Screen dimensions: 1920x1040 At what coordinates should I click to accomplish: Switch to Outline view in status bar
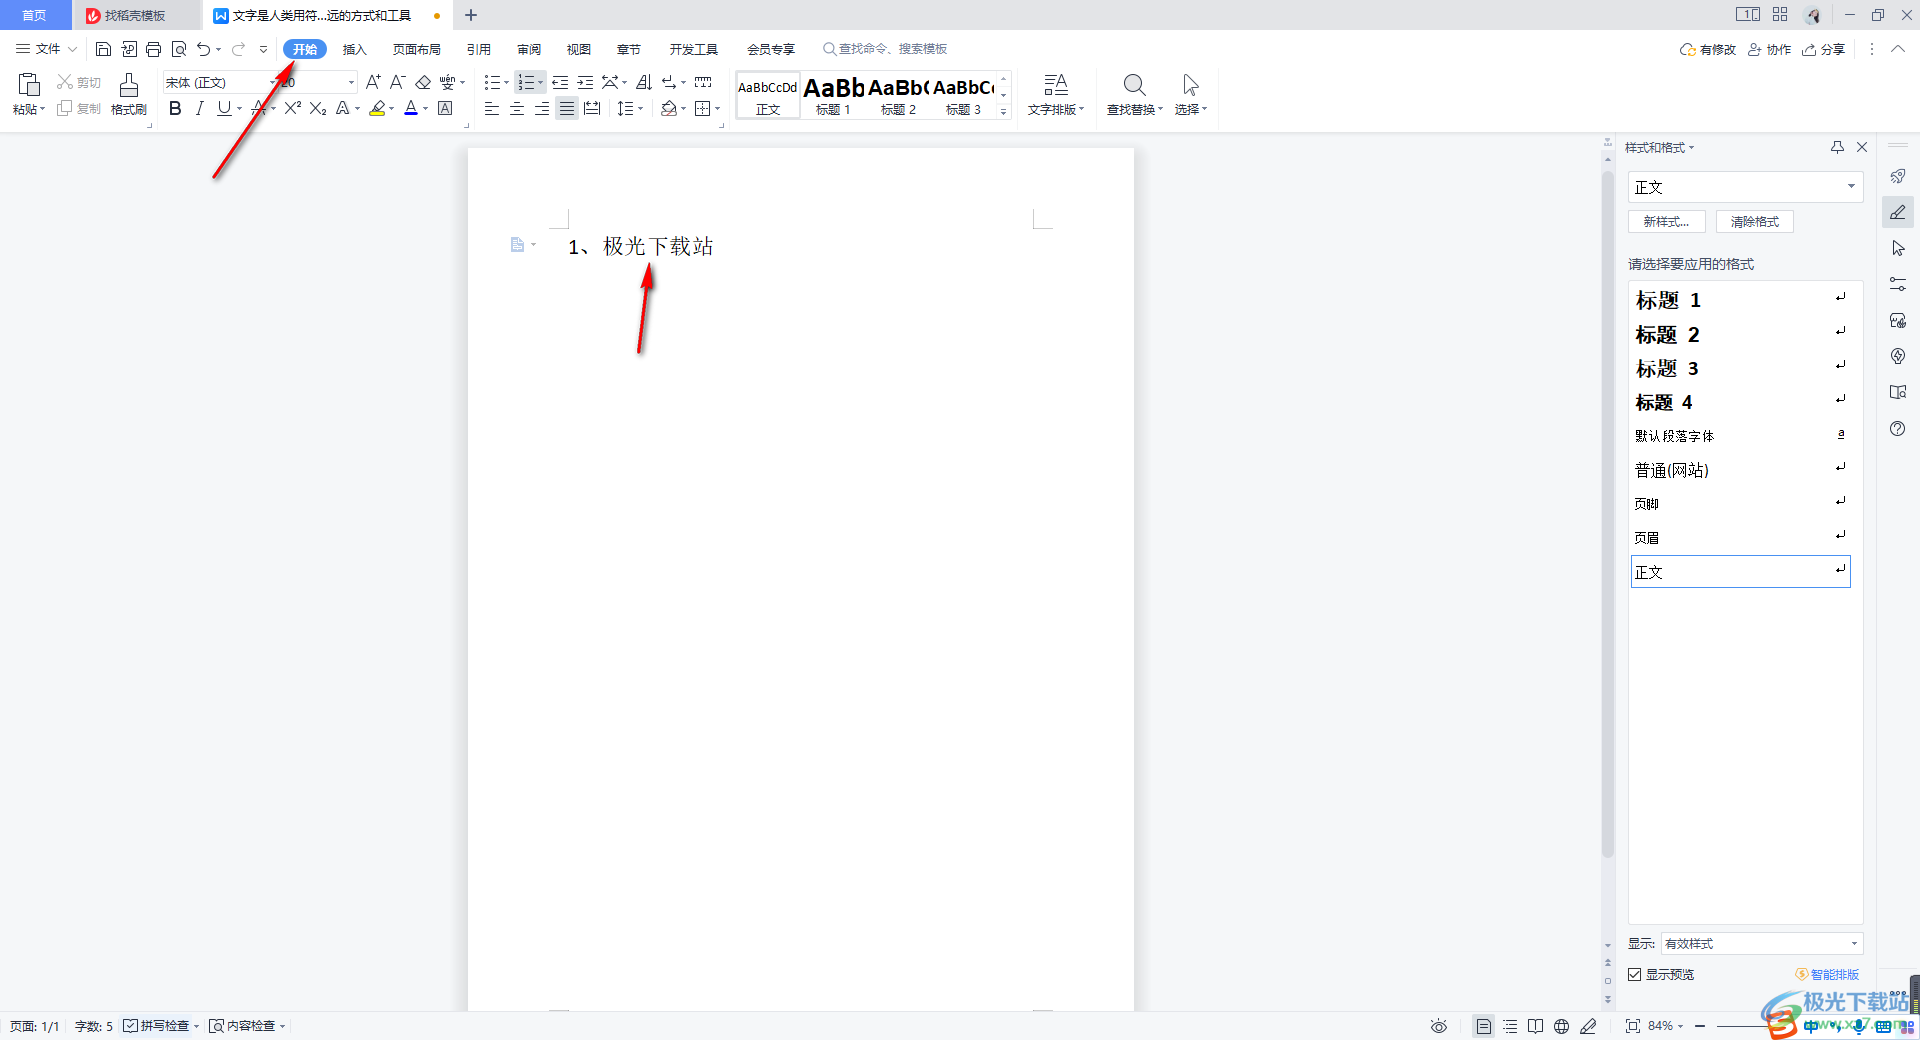pyautogui.click(x=1510, y=1026)
